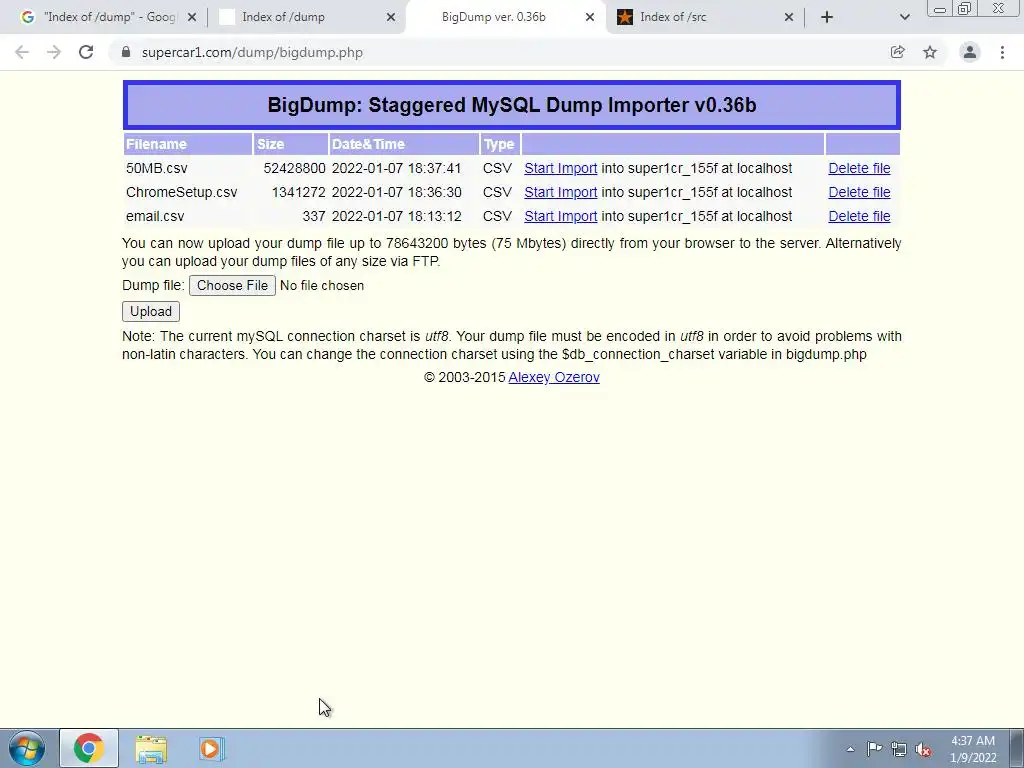This screenshot has height=768, width=1024.
Task: Open Windows Explorer from taskbar
Action: [x=151, y=748]
